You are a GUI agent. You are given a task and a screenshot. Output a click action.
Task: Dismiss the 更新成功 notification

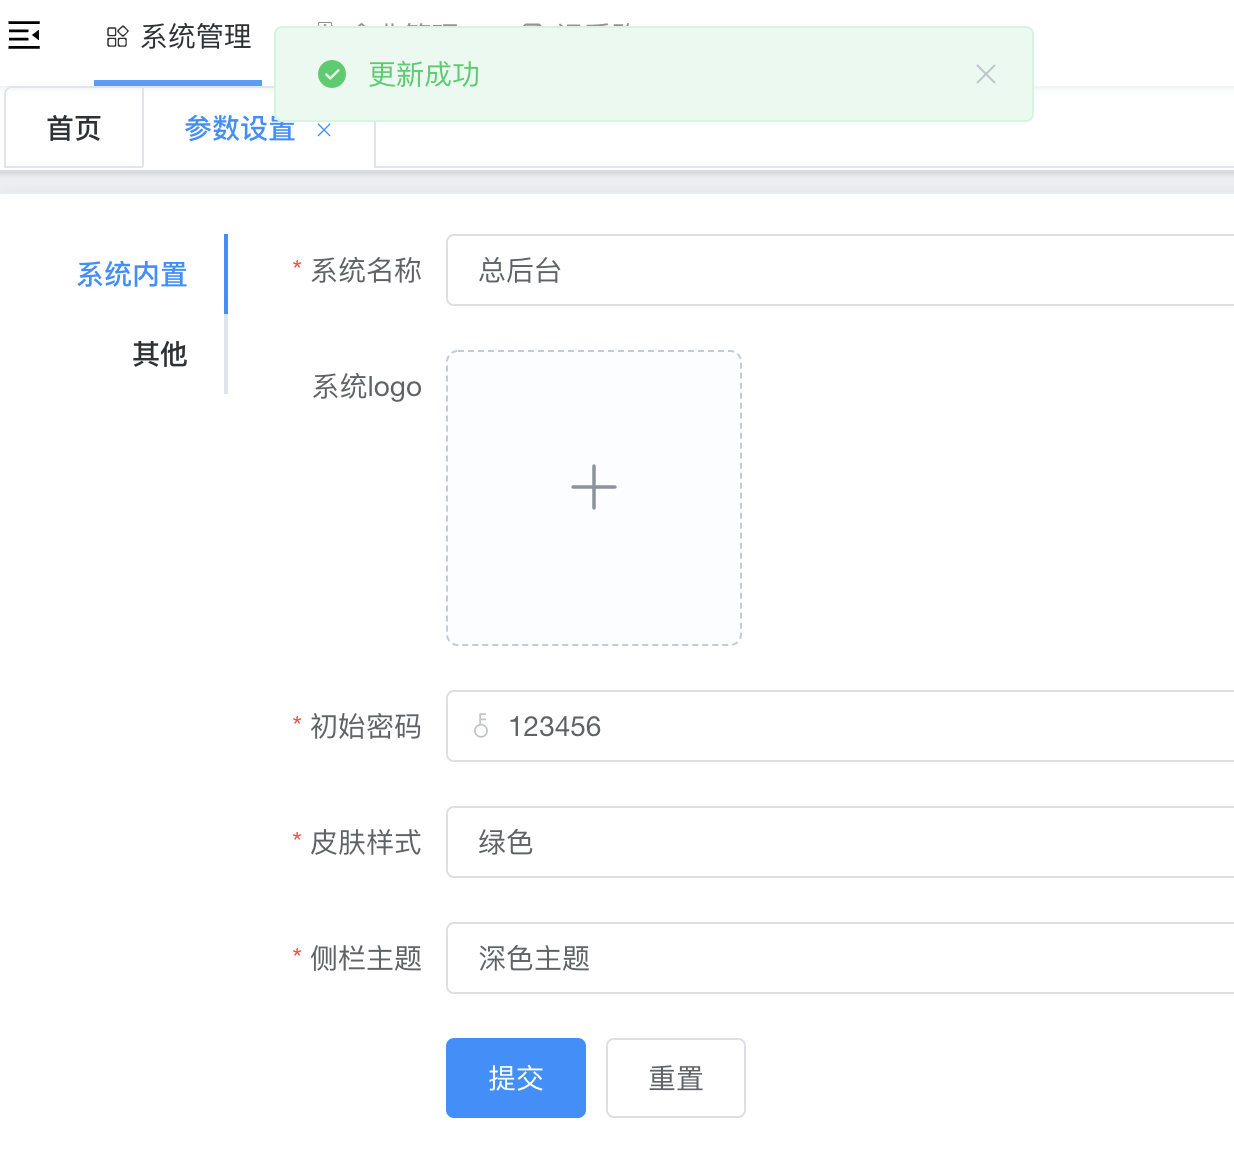pos(985,74)
